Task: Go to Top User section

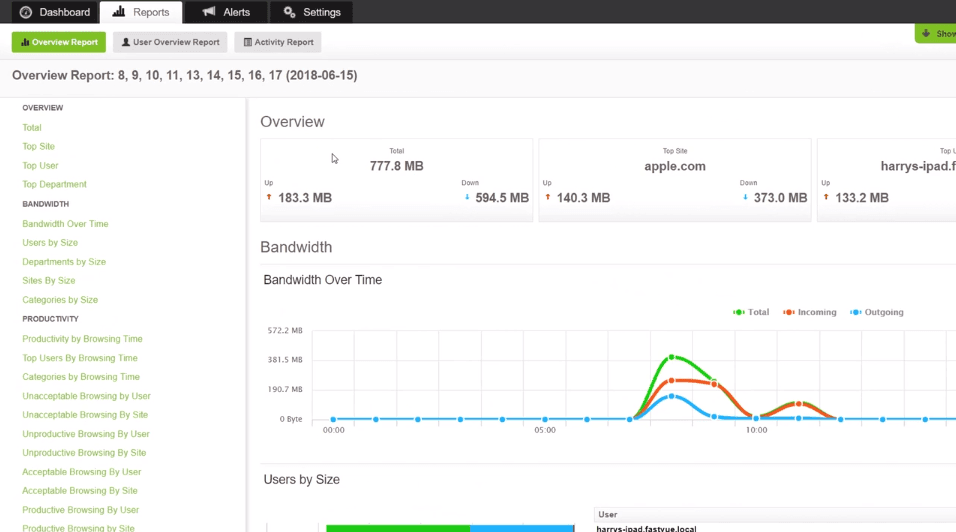Action: tap(40, 165)
